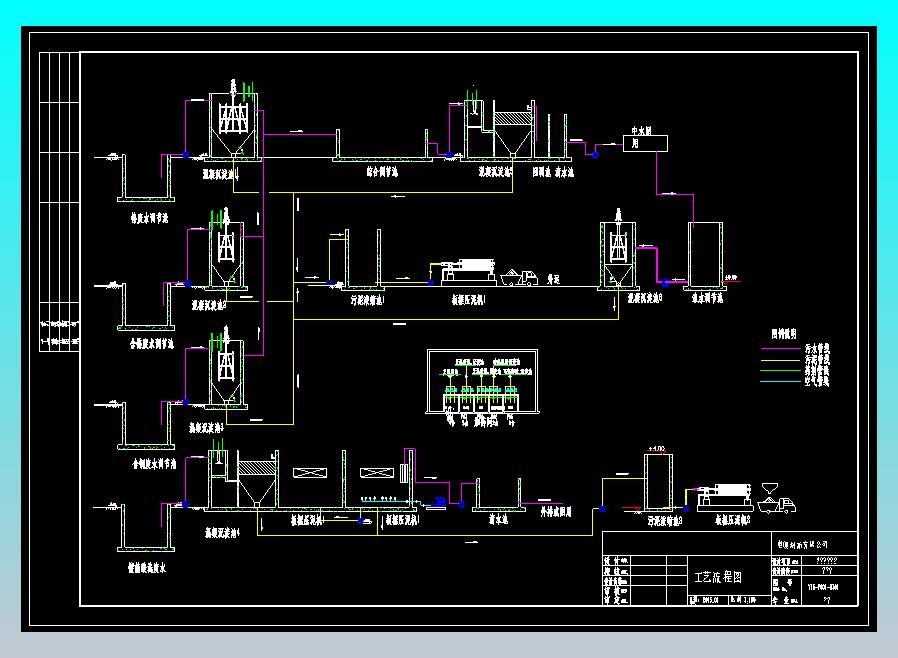This screenshot has height=658, width=898.
Task: Click pump left of 污泥浓缩池2
Action: click(x=602, y=509)
